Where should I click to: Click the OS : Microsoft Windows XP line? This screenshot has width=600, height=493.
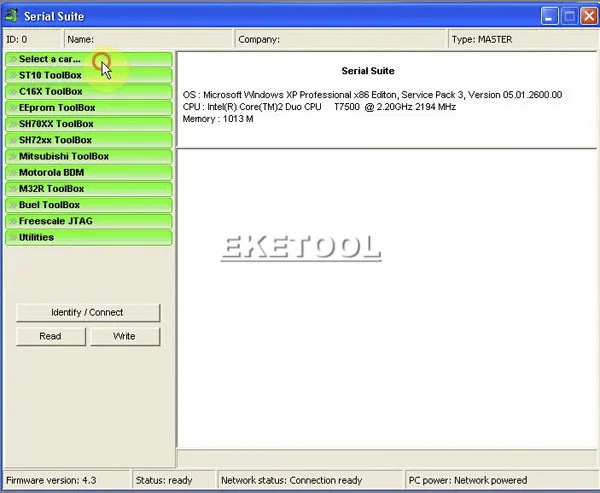pos(372,95)
